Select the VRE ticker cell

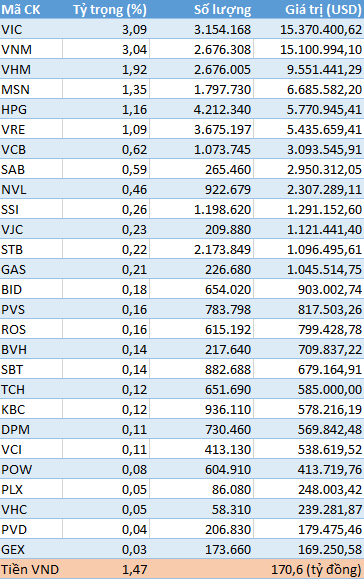(x=31, y=129)
